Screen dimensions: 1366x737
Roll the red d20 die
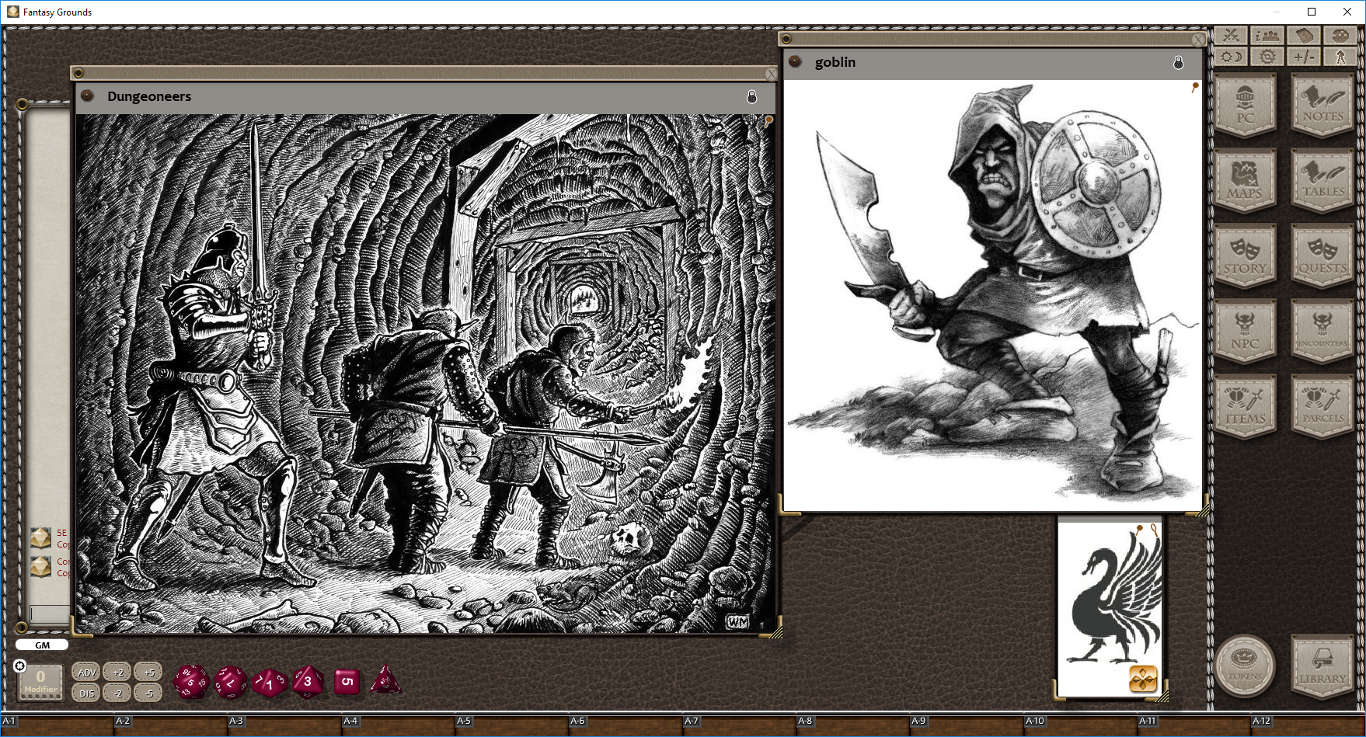tap(190, 683)
